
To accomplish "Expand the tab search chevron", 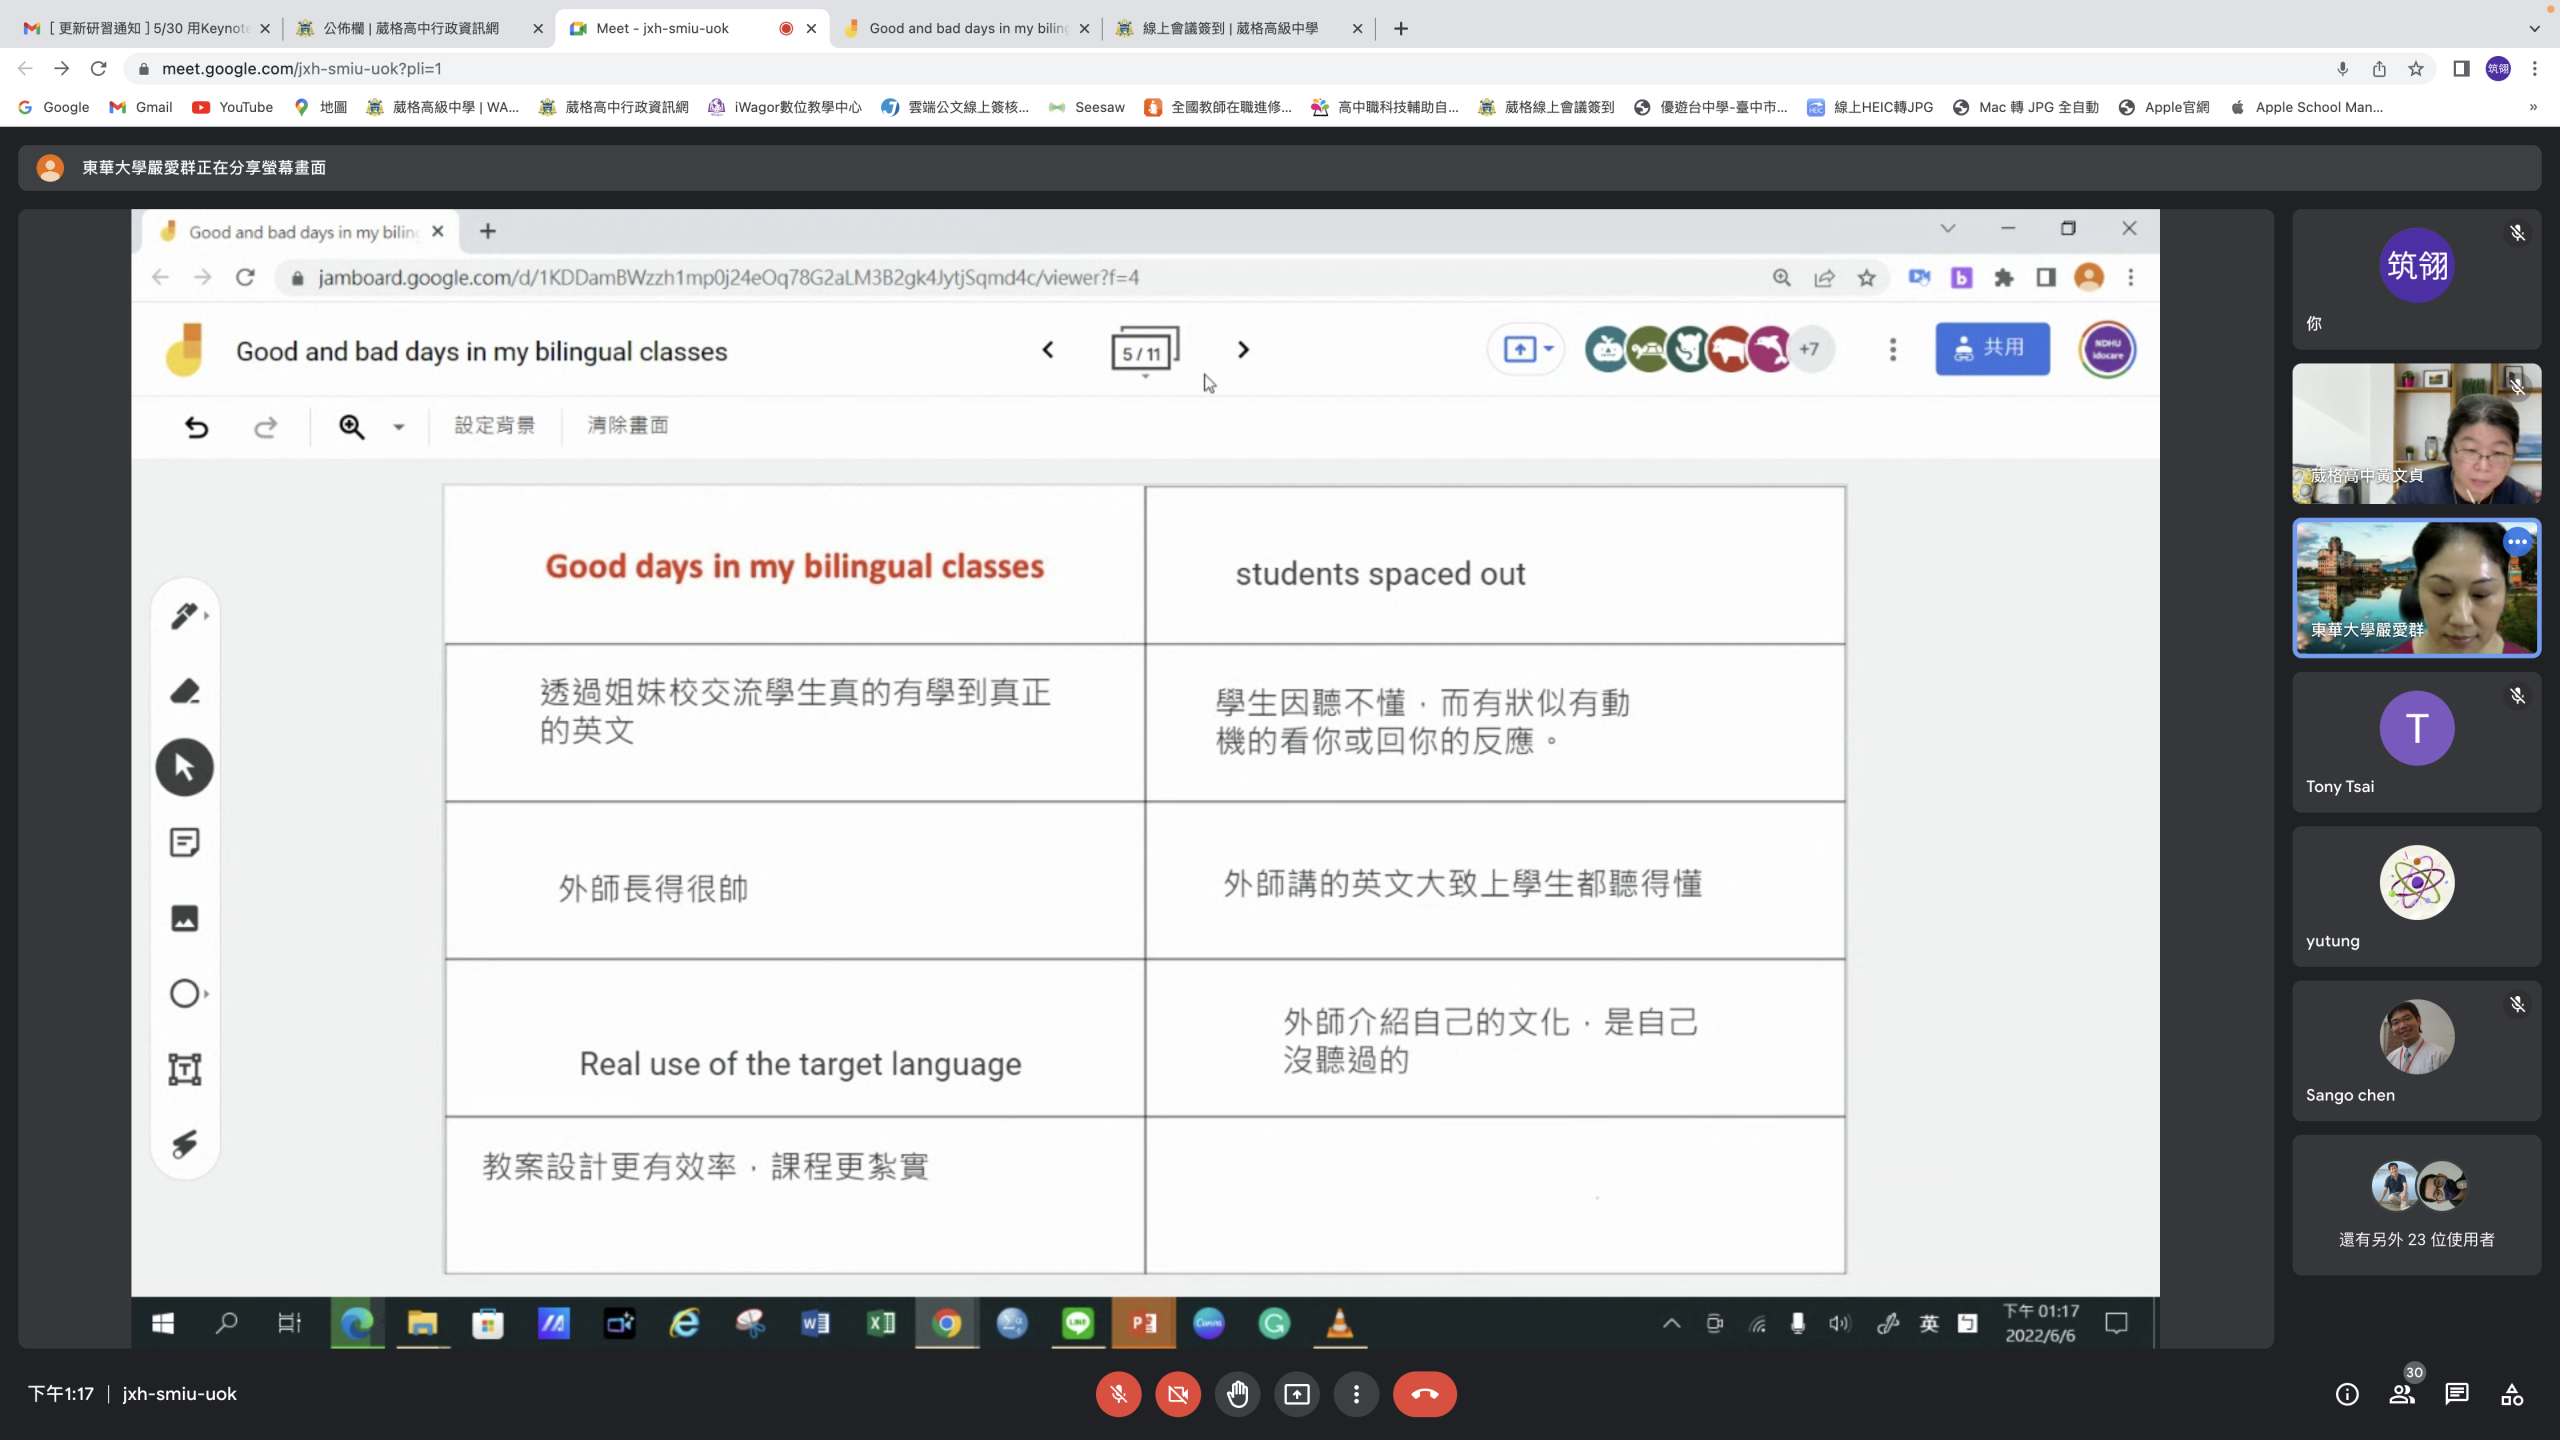I will coord(2534,28).
